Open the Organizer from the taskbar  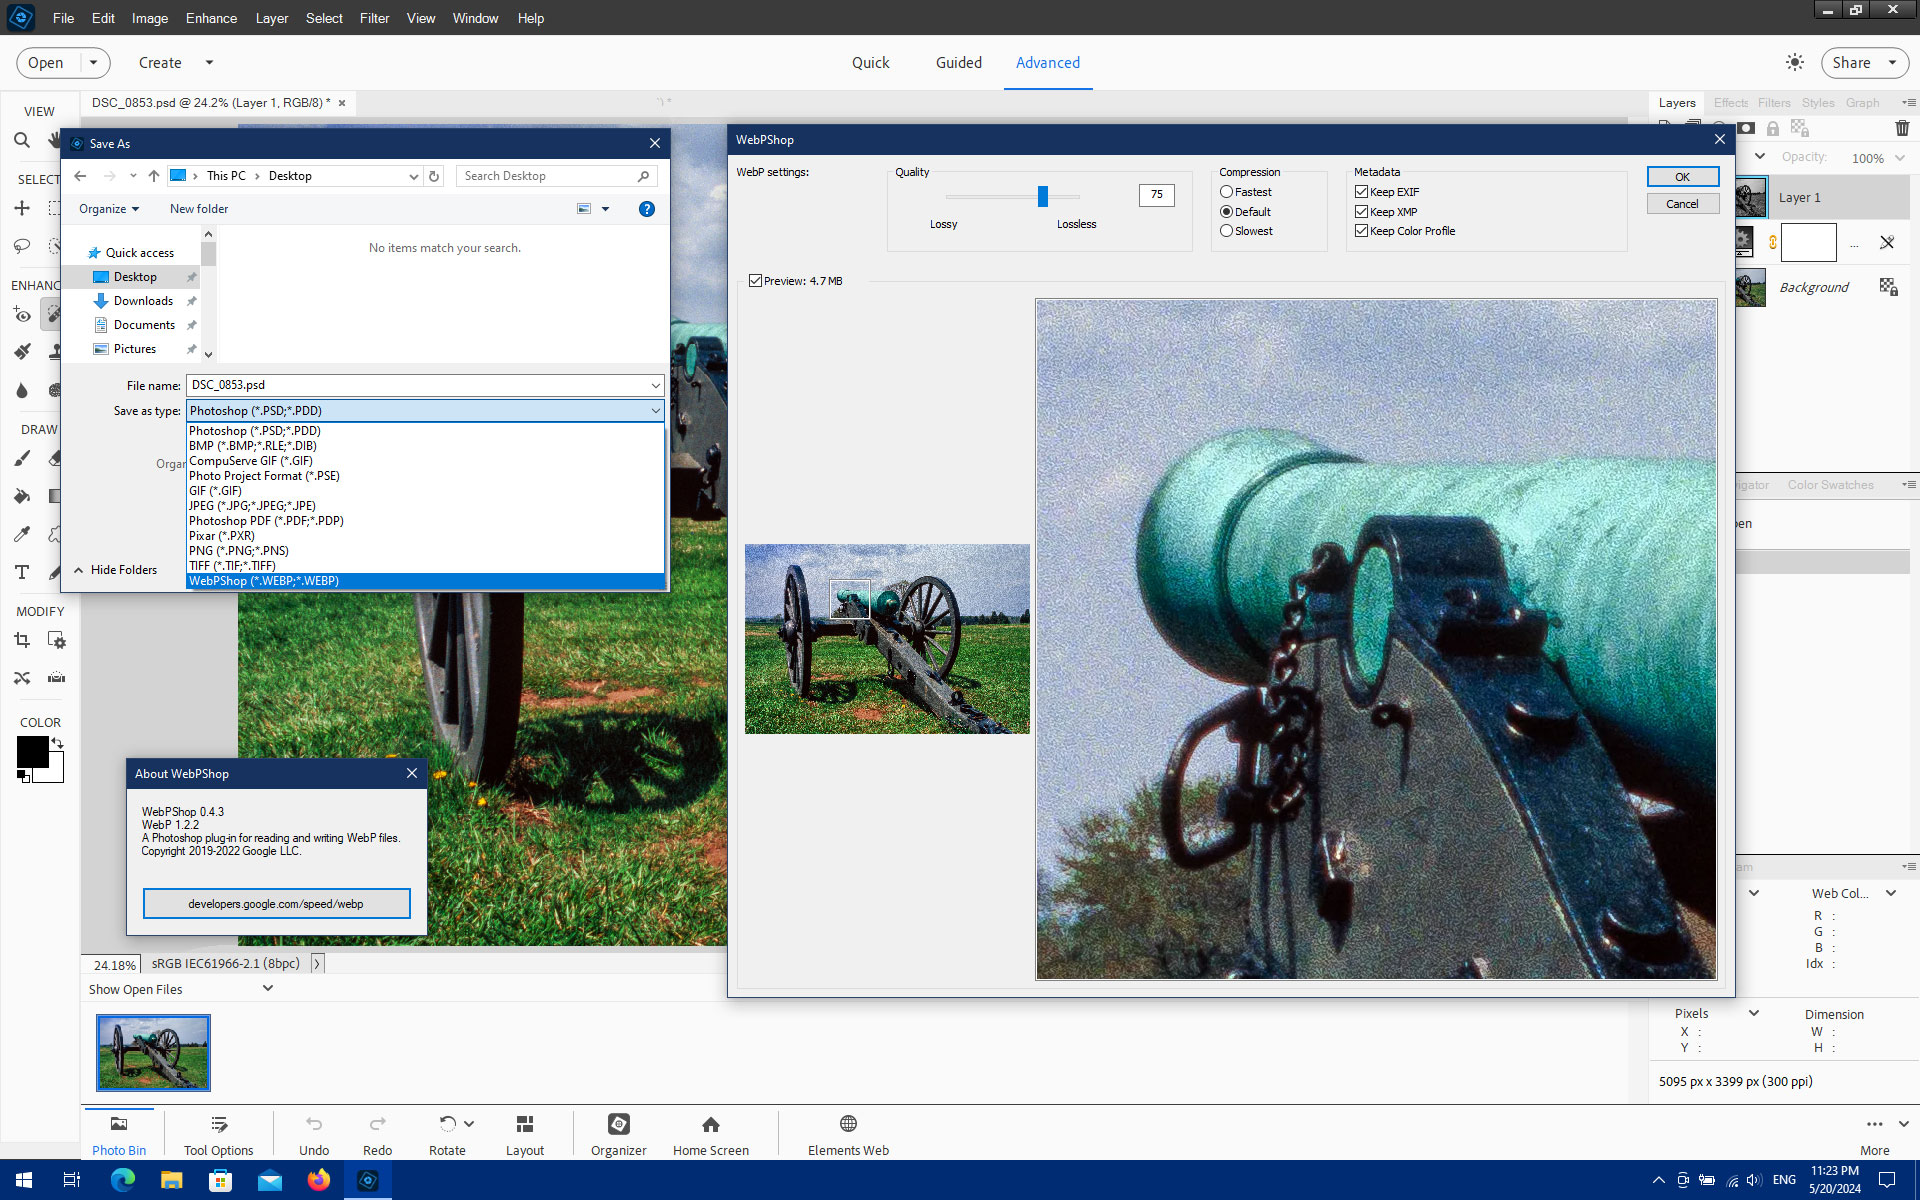click(618, 1133)
